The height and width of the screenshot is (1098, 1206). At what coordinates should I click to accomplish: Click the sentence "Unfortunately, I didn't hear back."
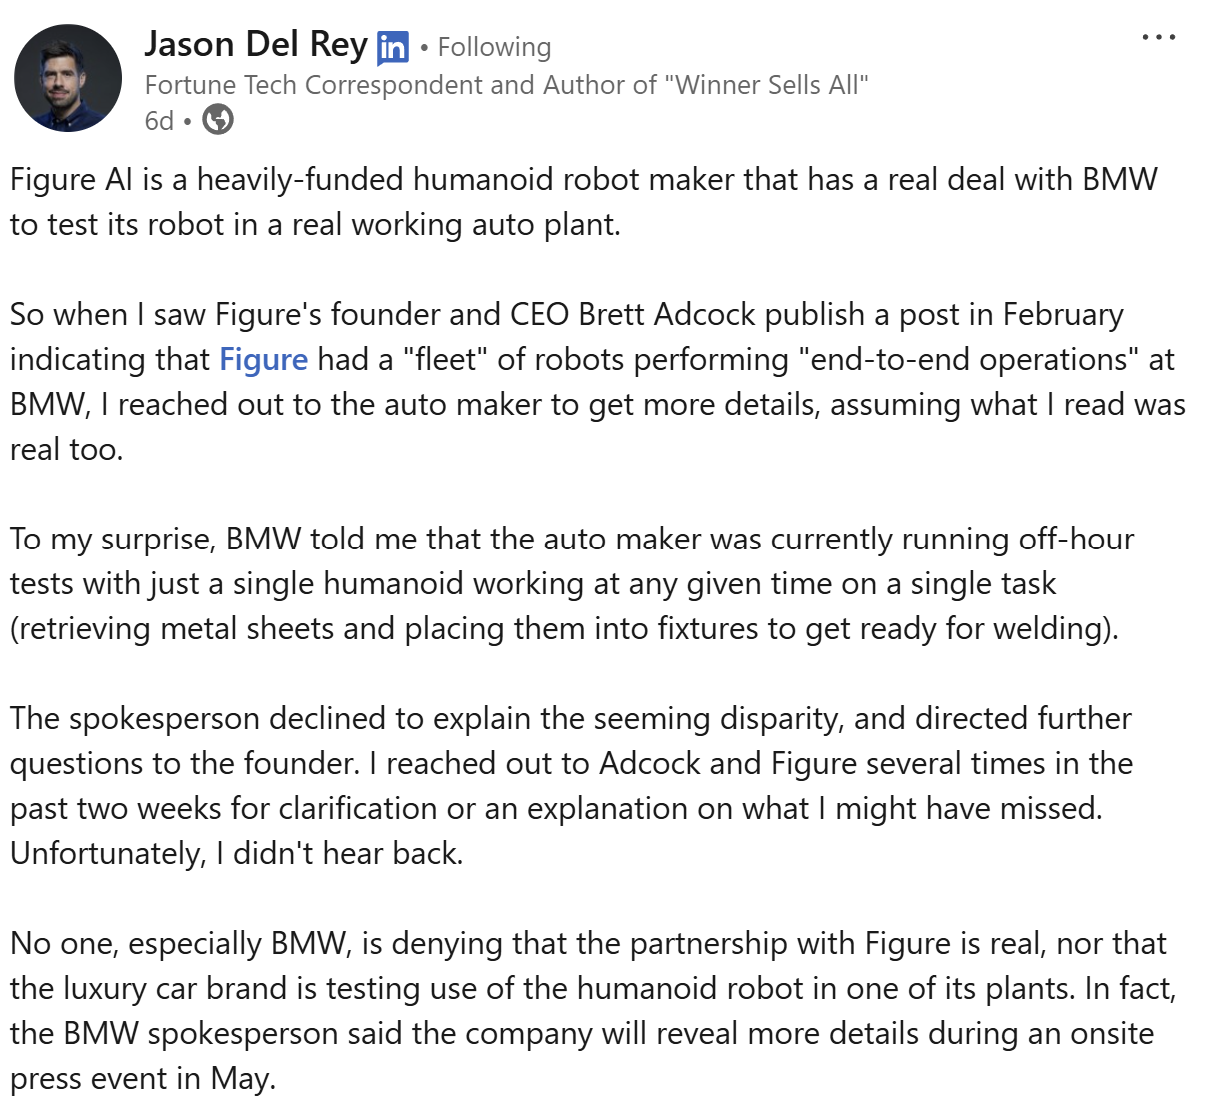pyautogui.click(x=237, y=854)
